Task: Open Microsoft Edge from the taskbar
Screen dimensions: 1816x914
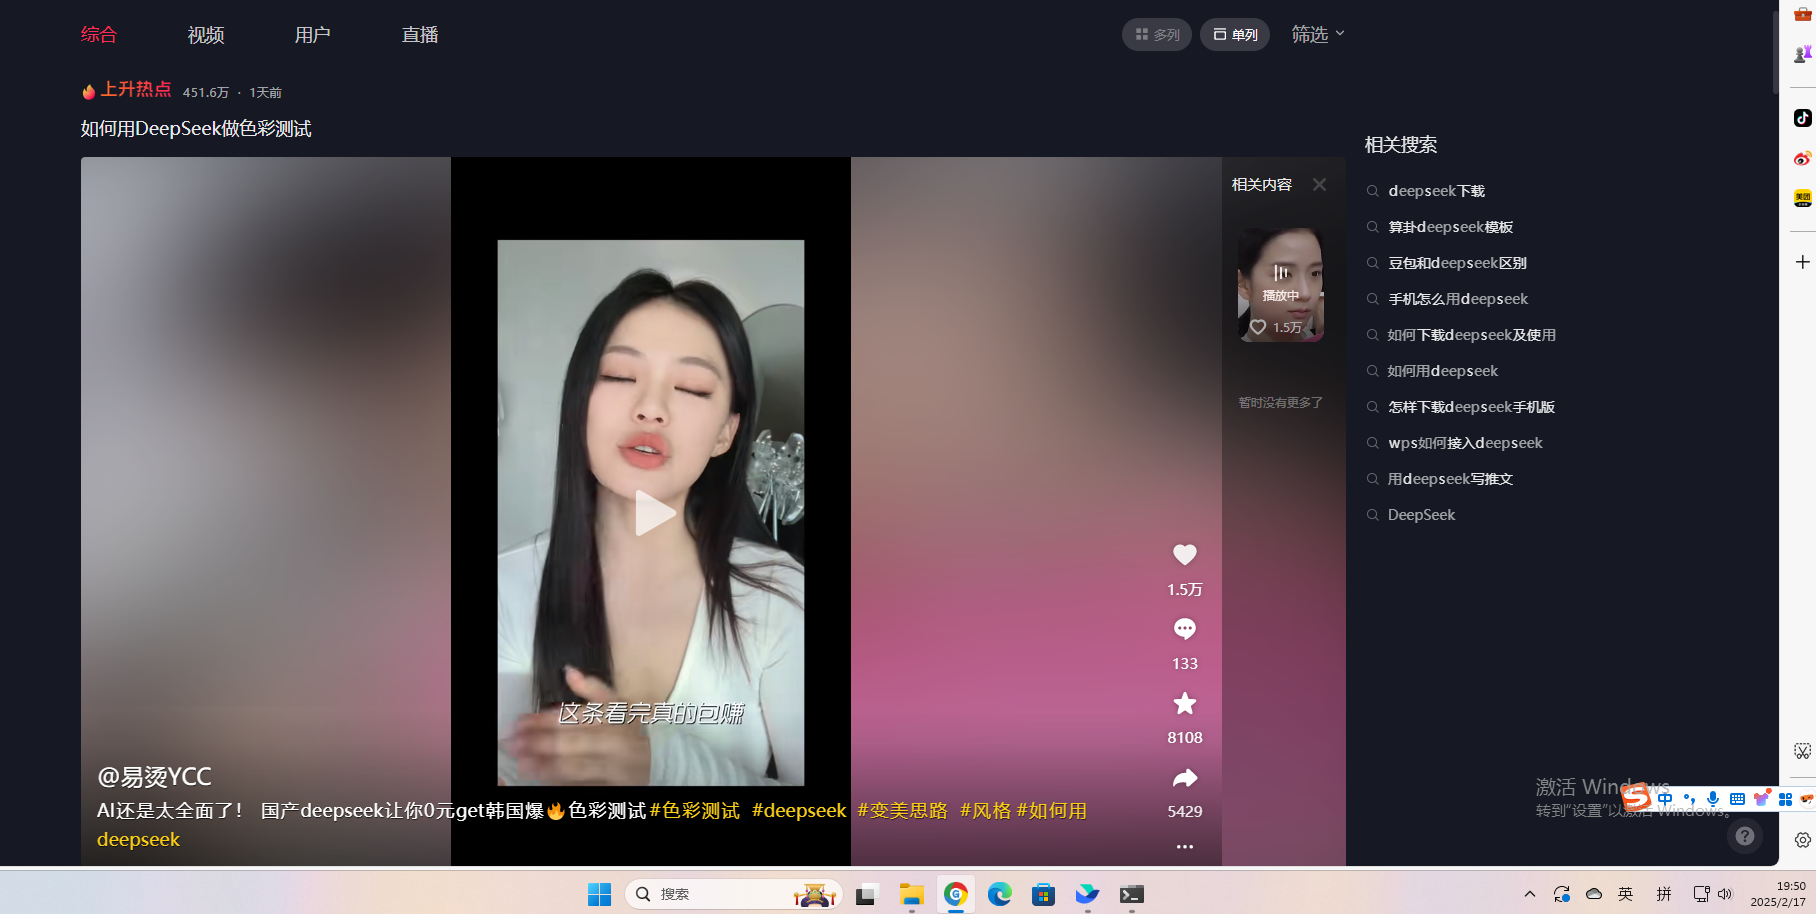Action: point(999,894)
